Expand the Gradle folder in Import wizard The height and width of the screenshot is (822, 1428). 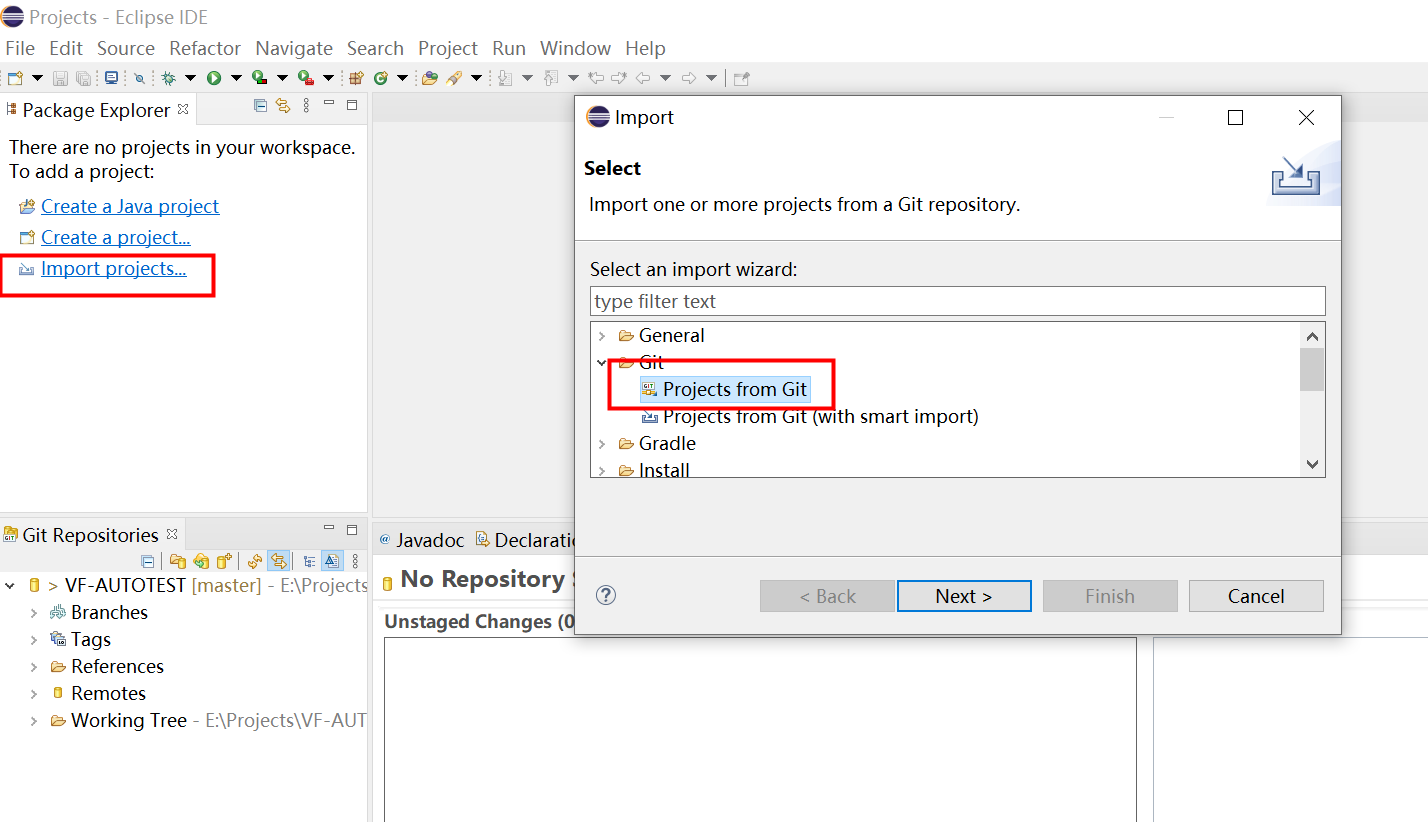(602, 444)
